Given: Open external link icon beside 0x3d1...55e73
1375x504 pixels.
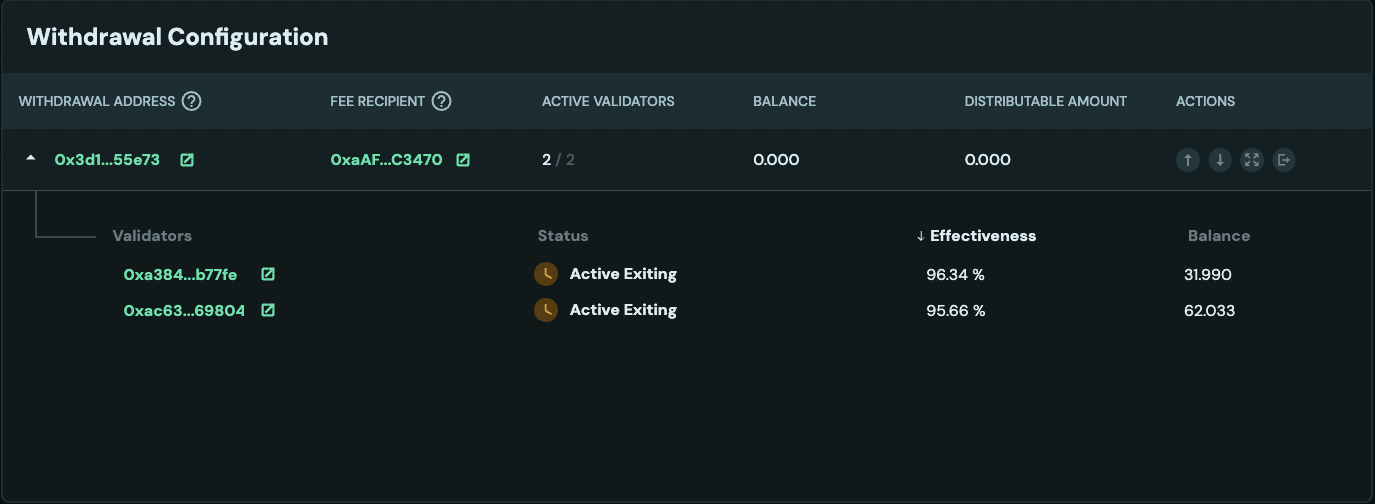Looking at the screenshot, I should (187, 160).
